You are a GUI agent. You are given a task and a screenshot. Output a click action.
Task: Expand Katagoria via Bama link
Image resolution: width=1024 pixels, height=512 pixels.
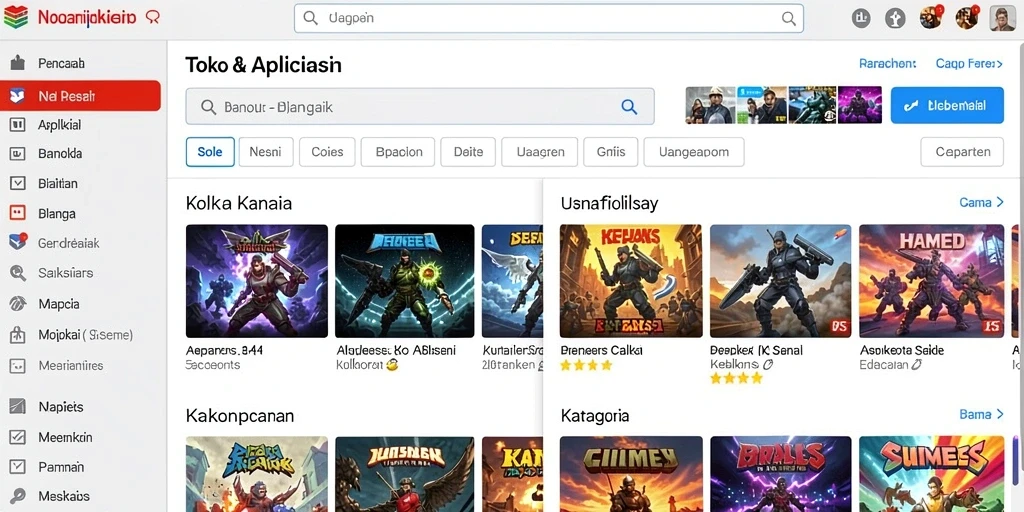pyautogui.click(x=982, y=414)
